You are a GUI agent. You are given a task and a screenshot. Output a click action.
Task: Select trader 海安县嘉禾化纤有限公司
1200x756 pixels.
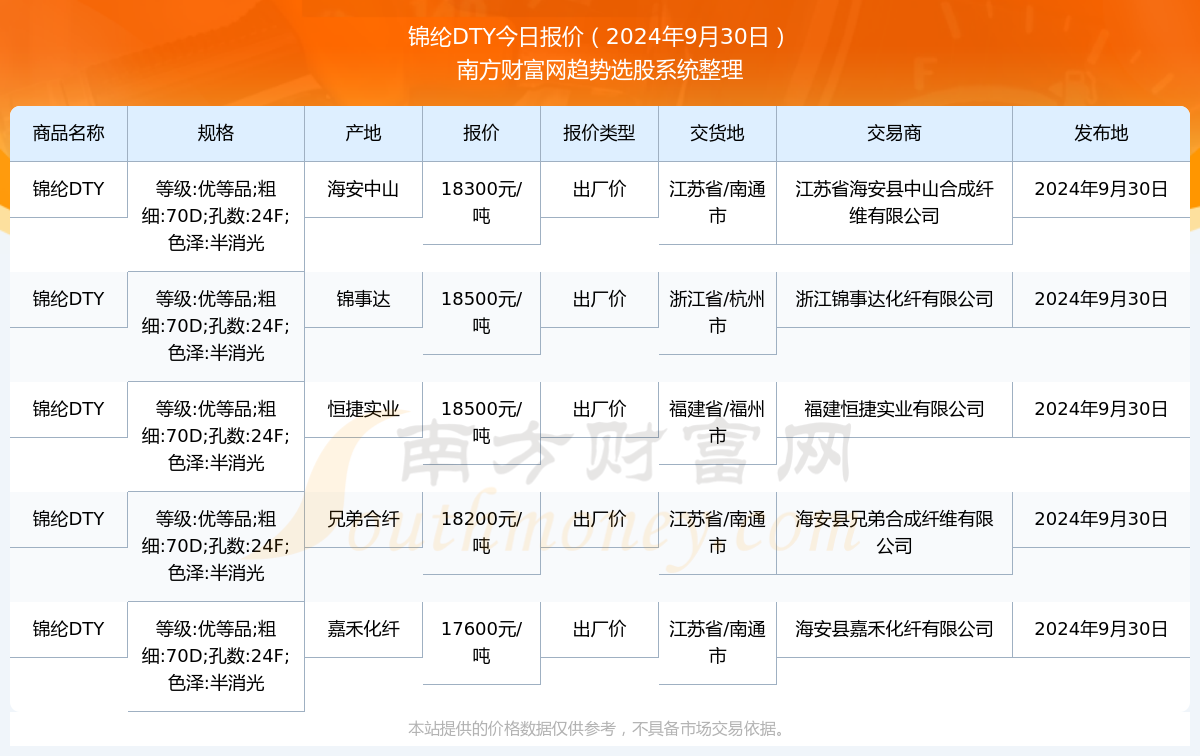(894, 629)
